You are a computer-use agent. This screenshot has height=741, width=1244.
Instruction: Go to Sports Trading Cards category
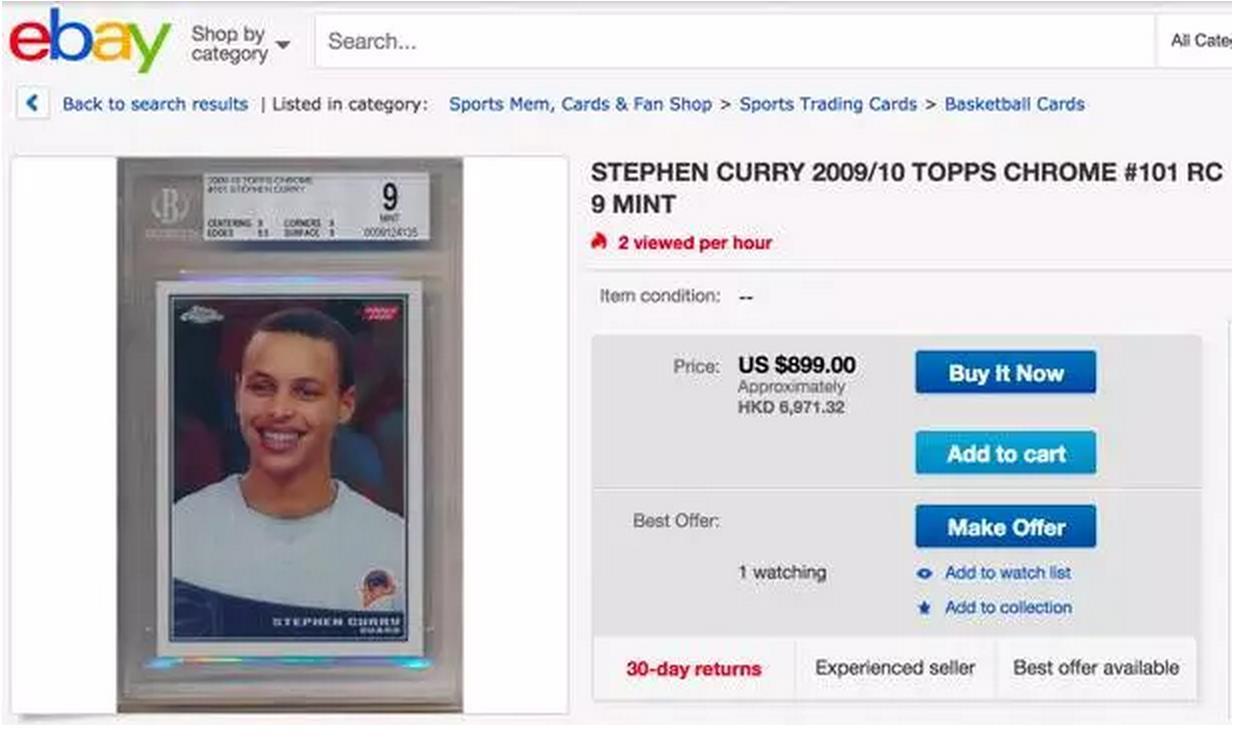click(828, 104)
